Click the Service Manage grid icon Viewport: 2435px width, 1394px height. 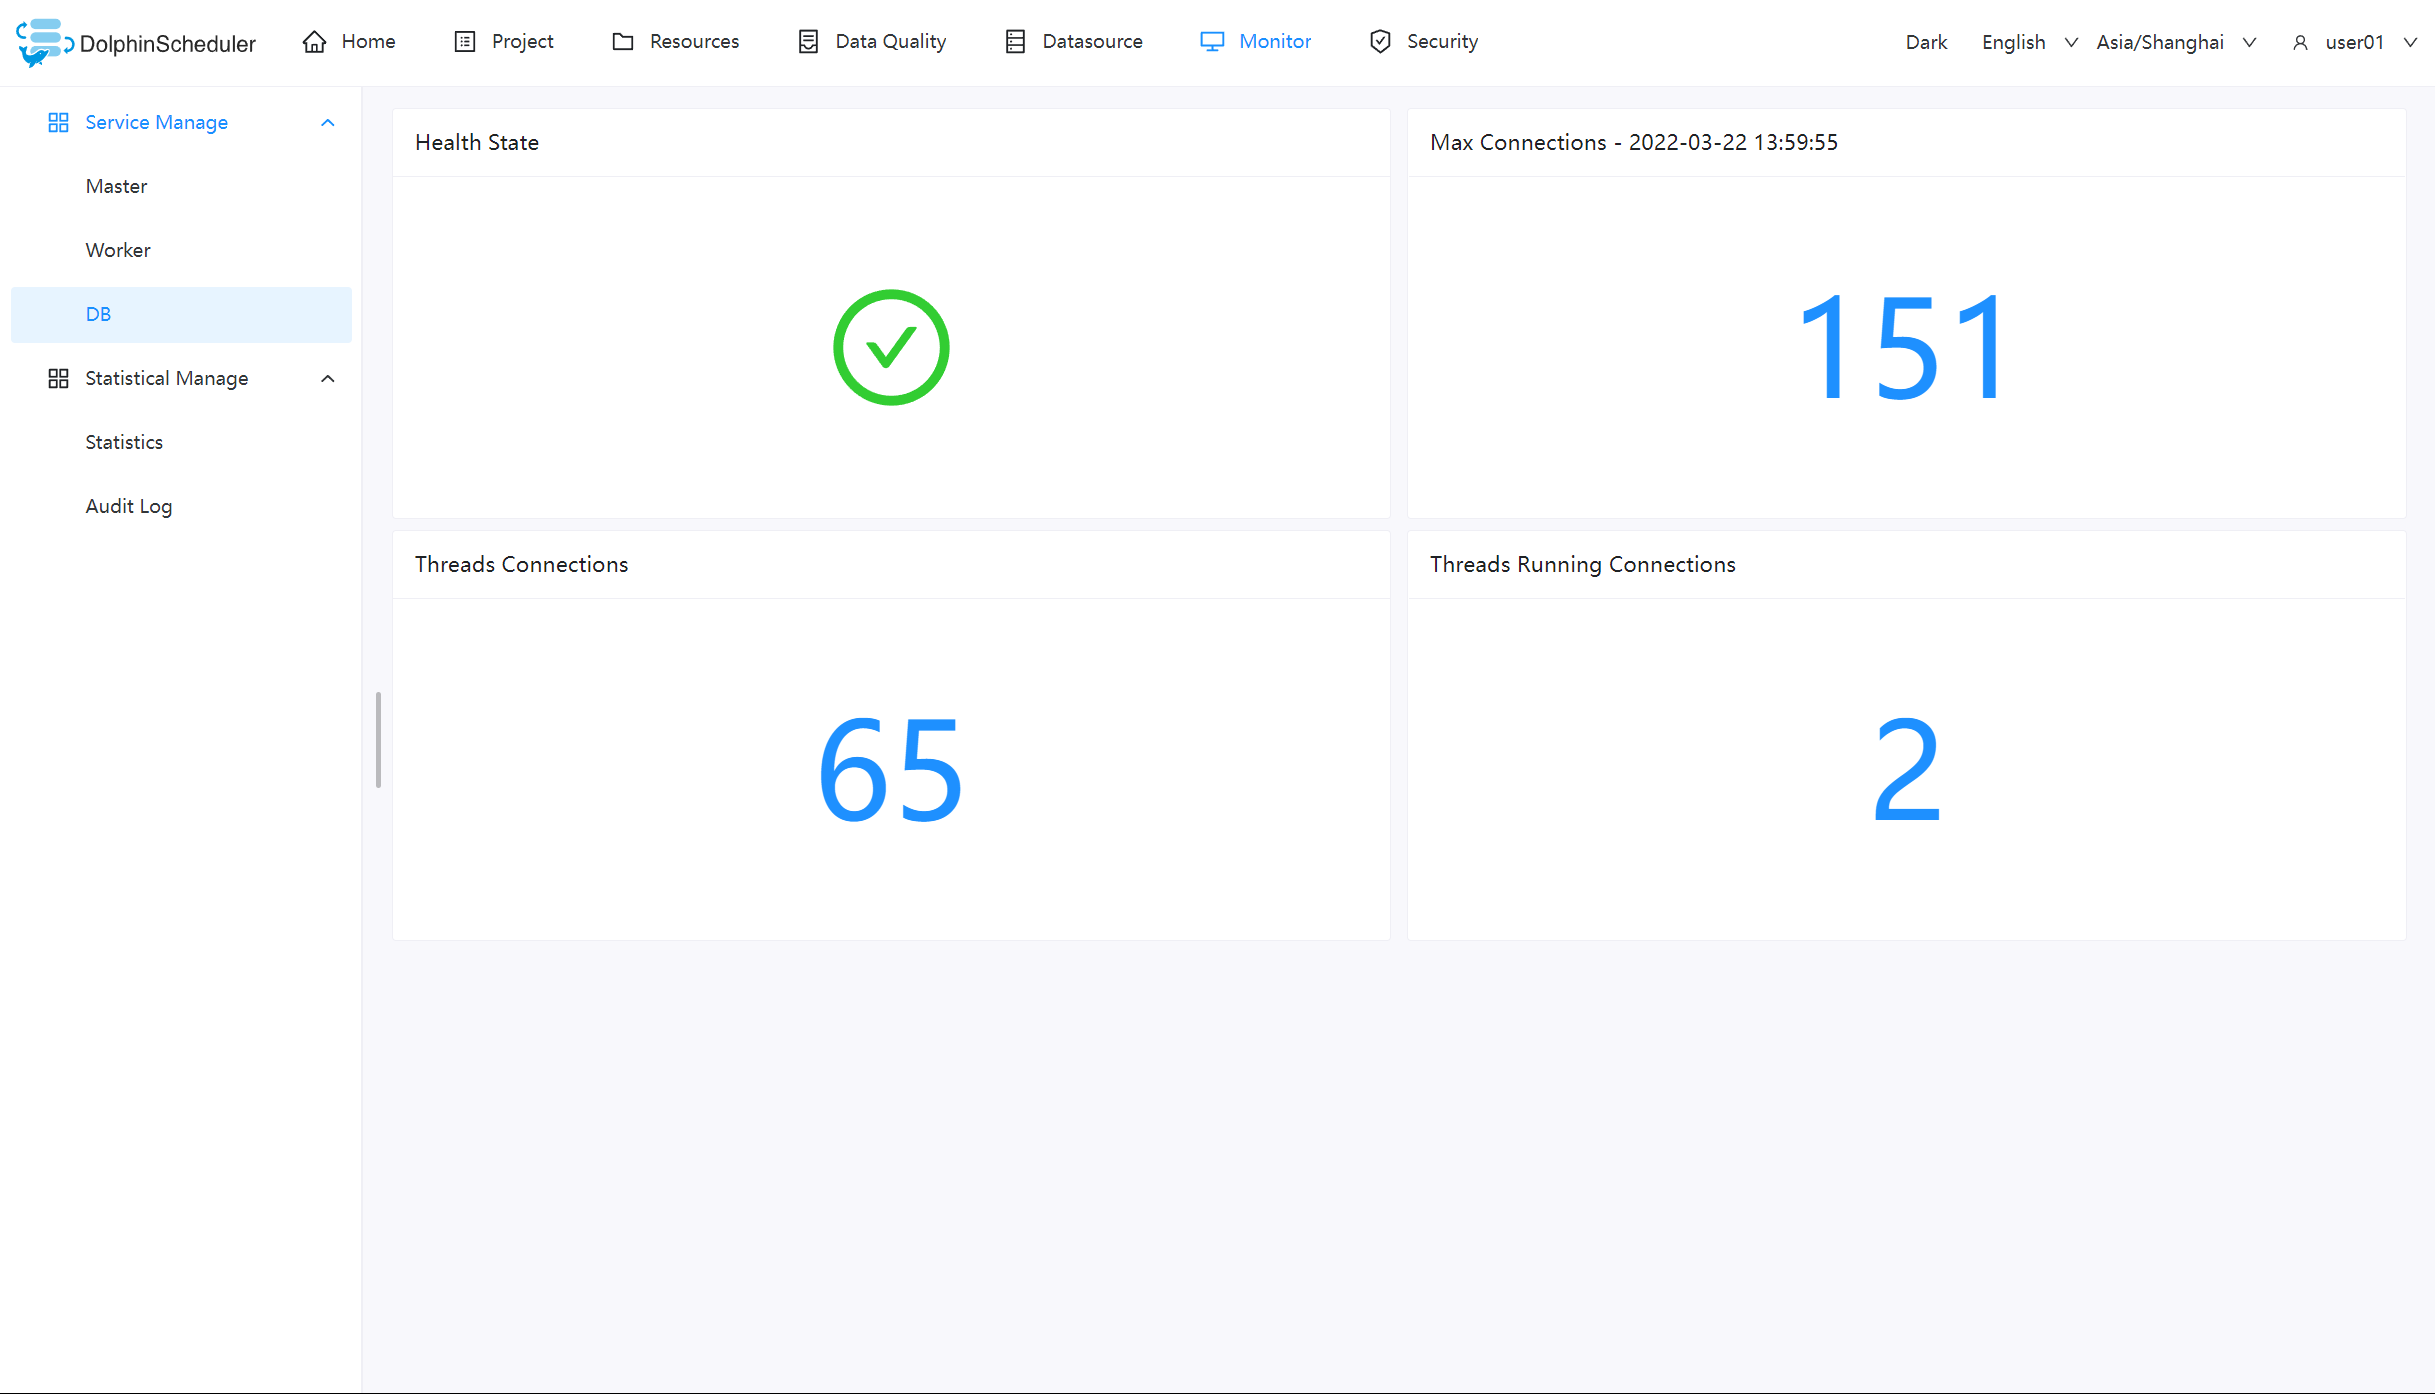pos(57,122)
